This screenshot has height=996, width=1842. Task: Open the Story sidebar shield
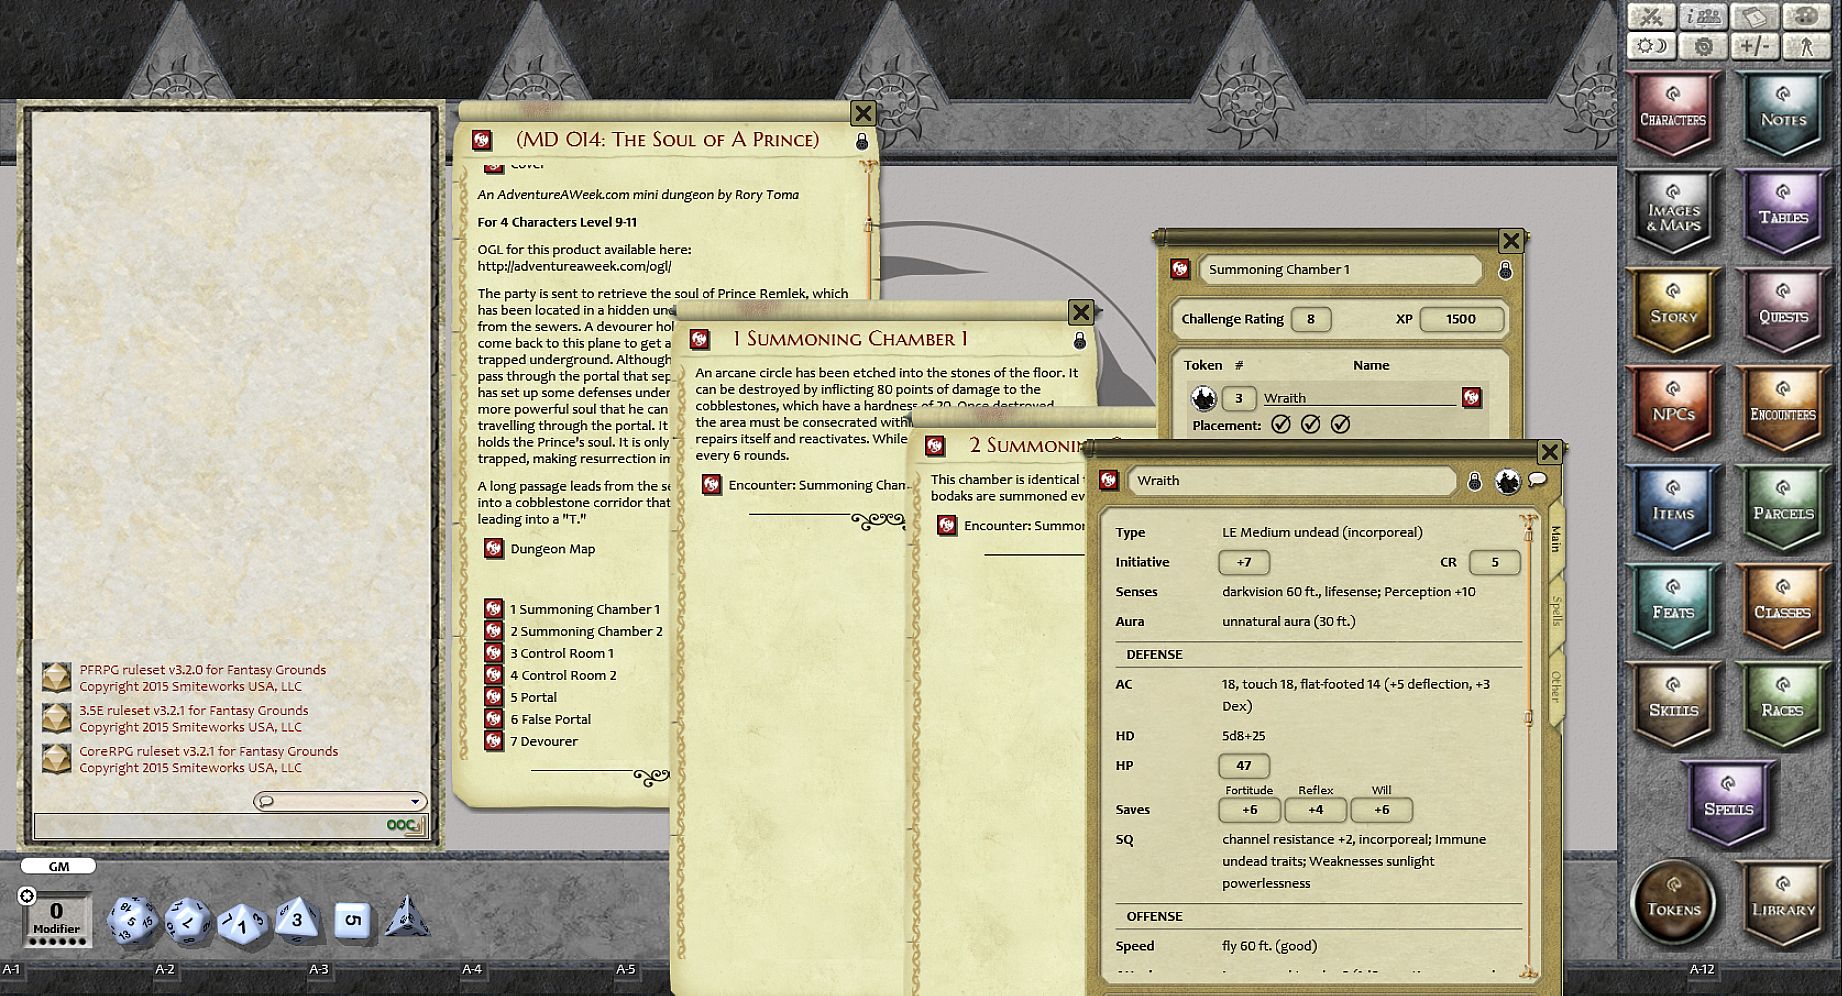pyautogui.click(x=1673, y=311)
